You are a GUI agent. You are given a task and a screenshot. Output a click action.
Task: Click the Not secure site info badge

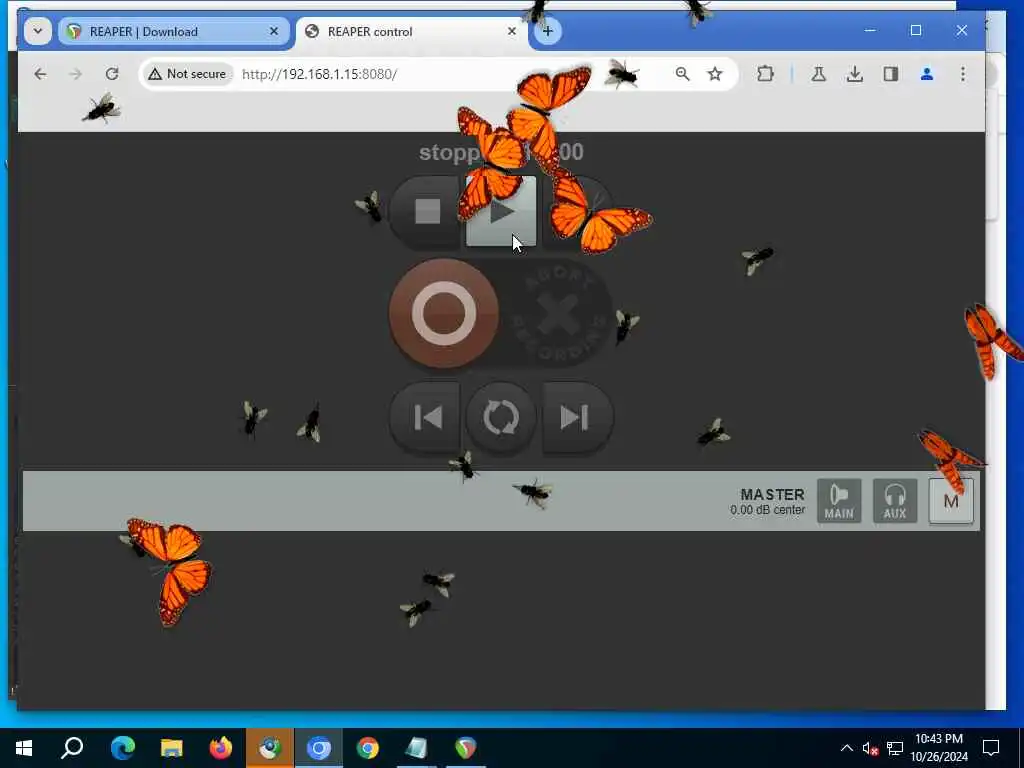[187, 74]
